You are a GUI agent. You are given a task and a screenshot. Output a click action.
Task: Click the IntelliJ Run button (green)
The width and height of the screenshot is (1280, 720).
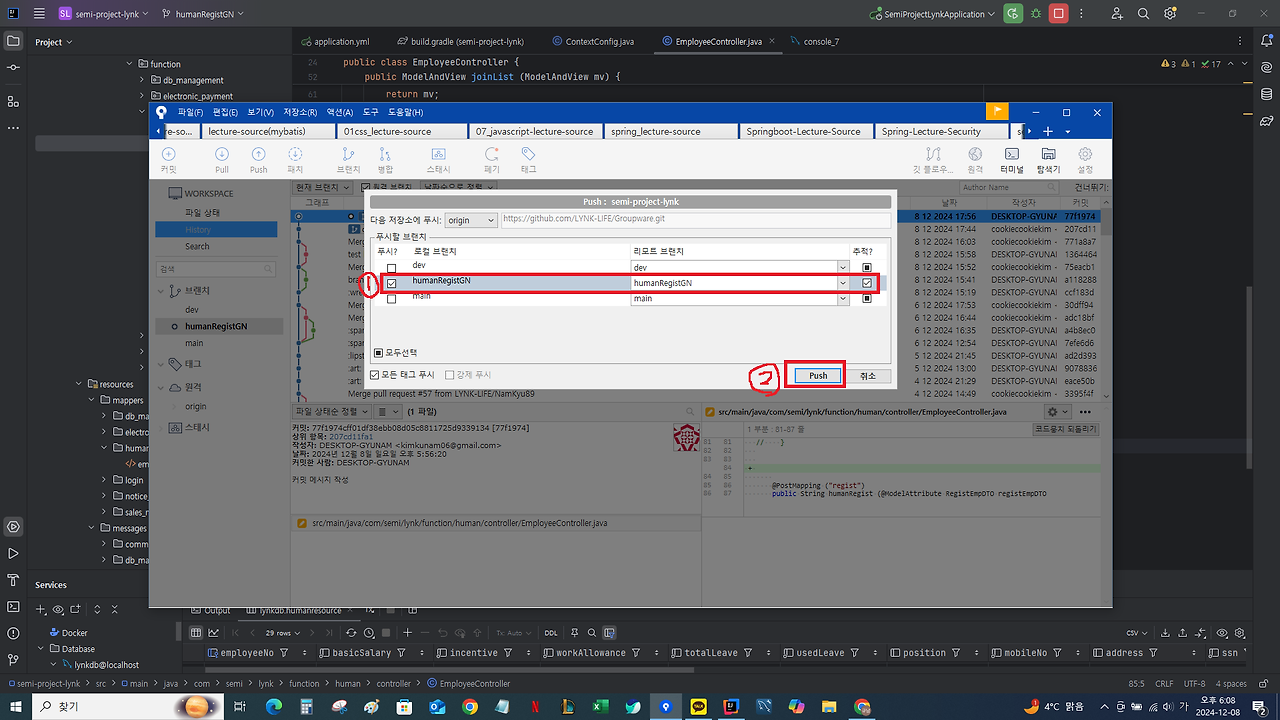1014,14
